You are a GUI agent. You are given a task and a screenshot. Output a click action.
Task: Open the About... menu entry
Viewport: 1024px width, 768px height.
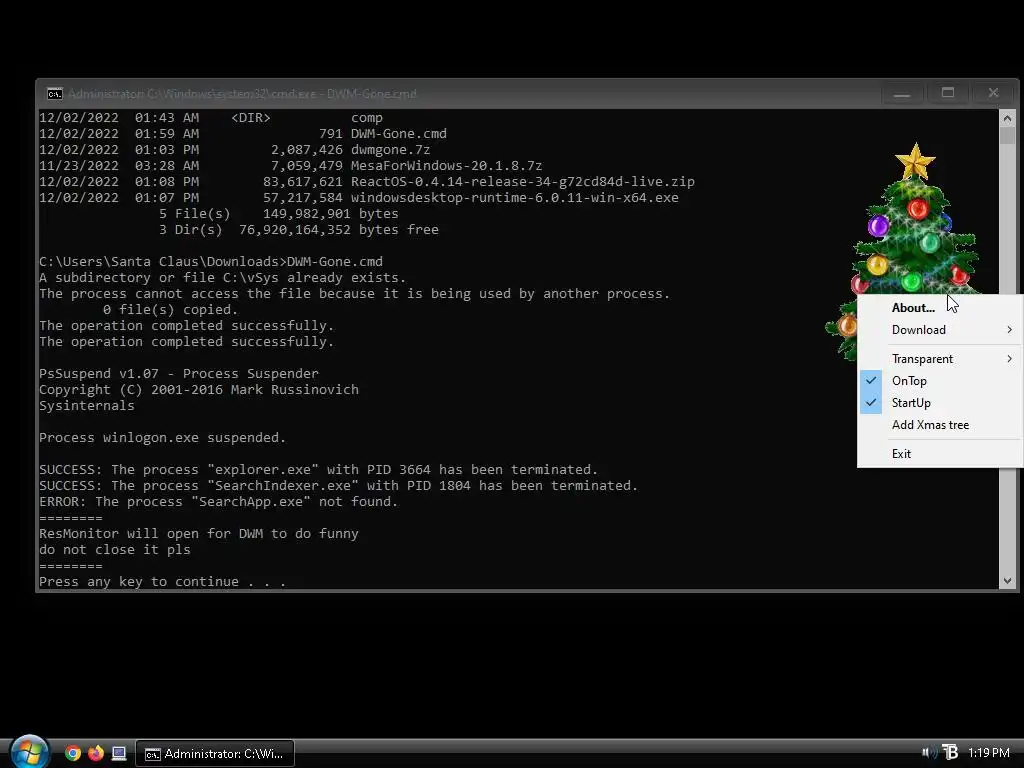pyautogui.click(x=913, y=308)
